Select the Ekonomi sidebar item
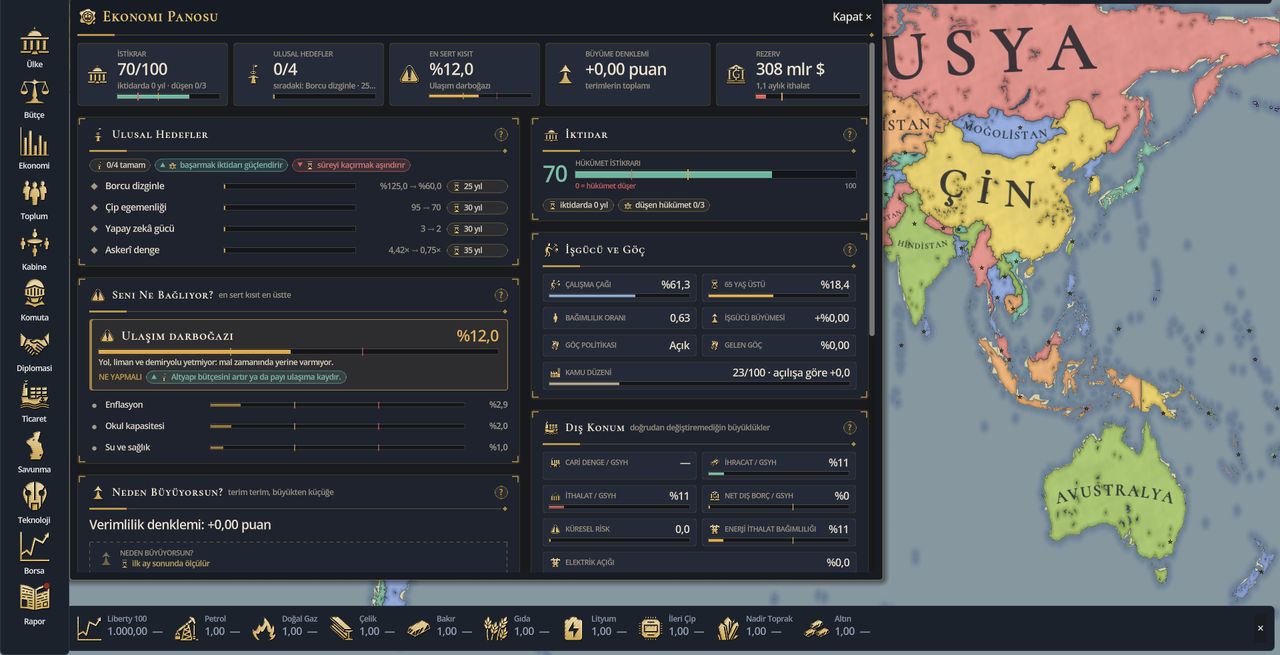Screen dimensions: 1280x655 coord(34,149)
